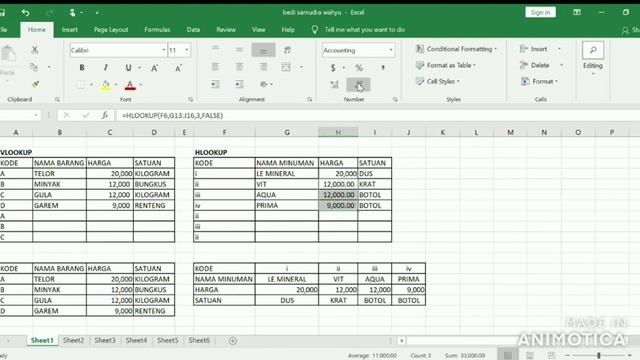Toggle Bold formatting

pos(82,67)
